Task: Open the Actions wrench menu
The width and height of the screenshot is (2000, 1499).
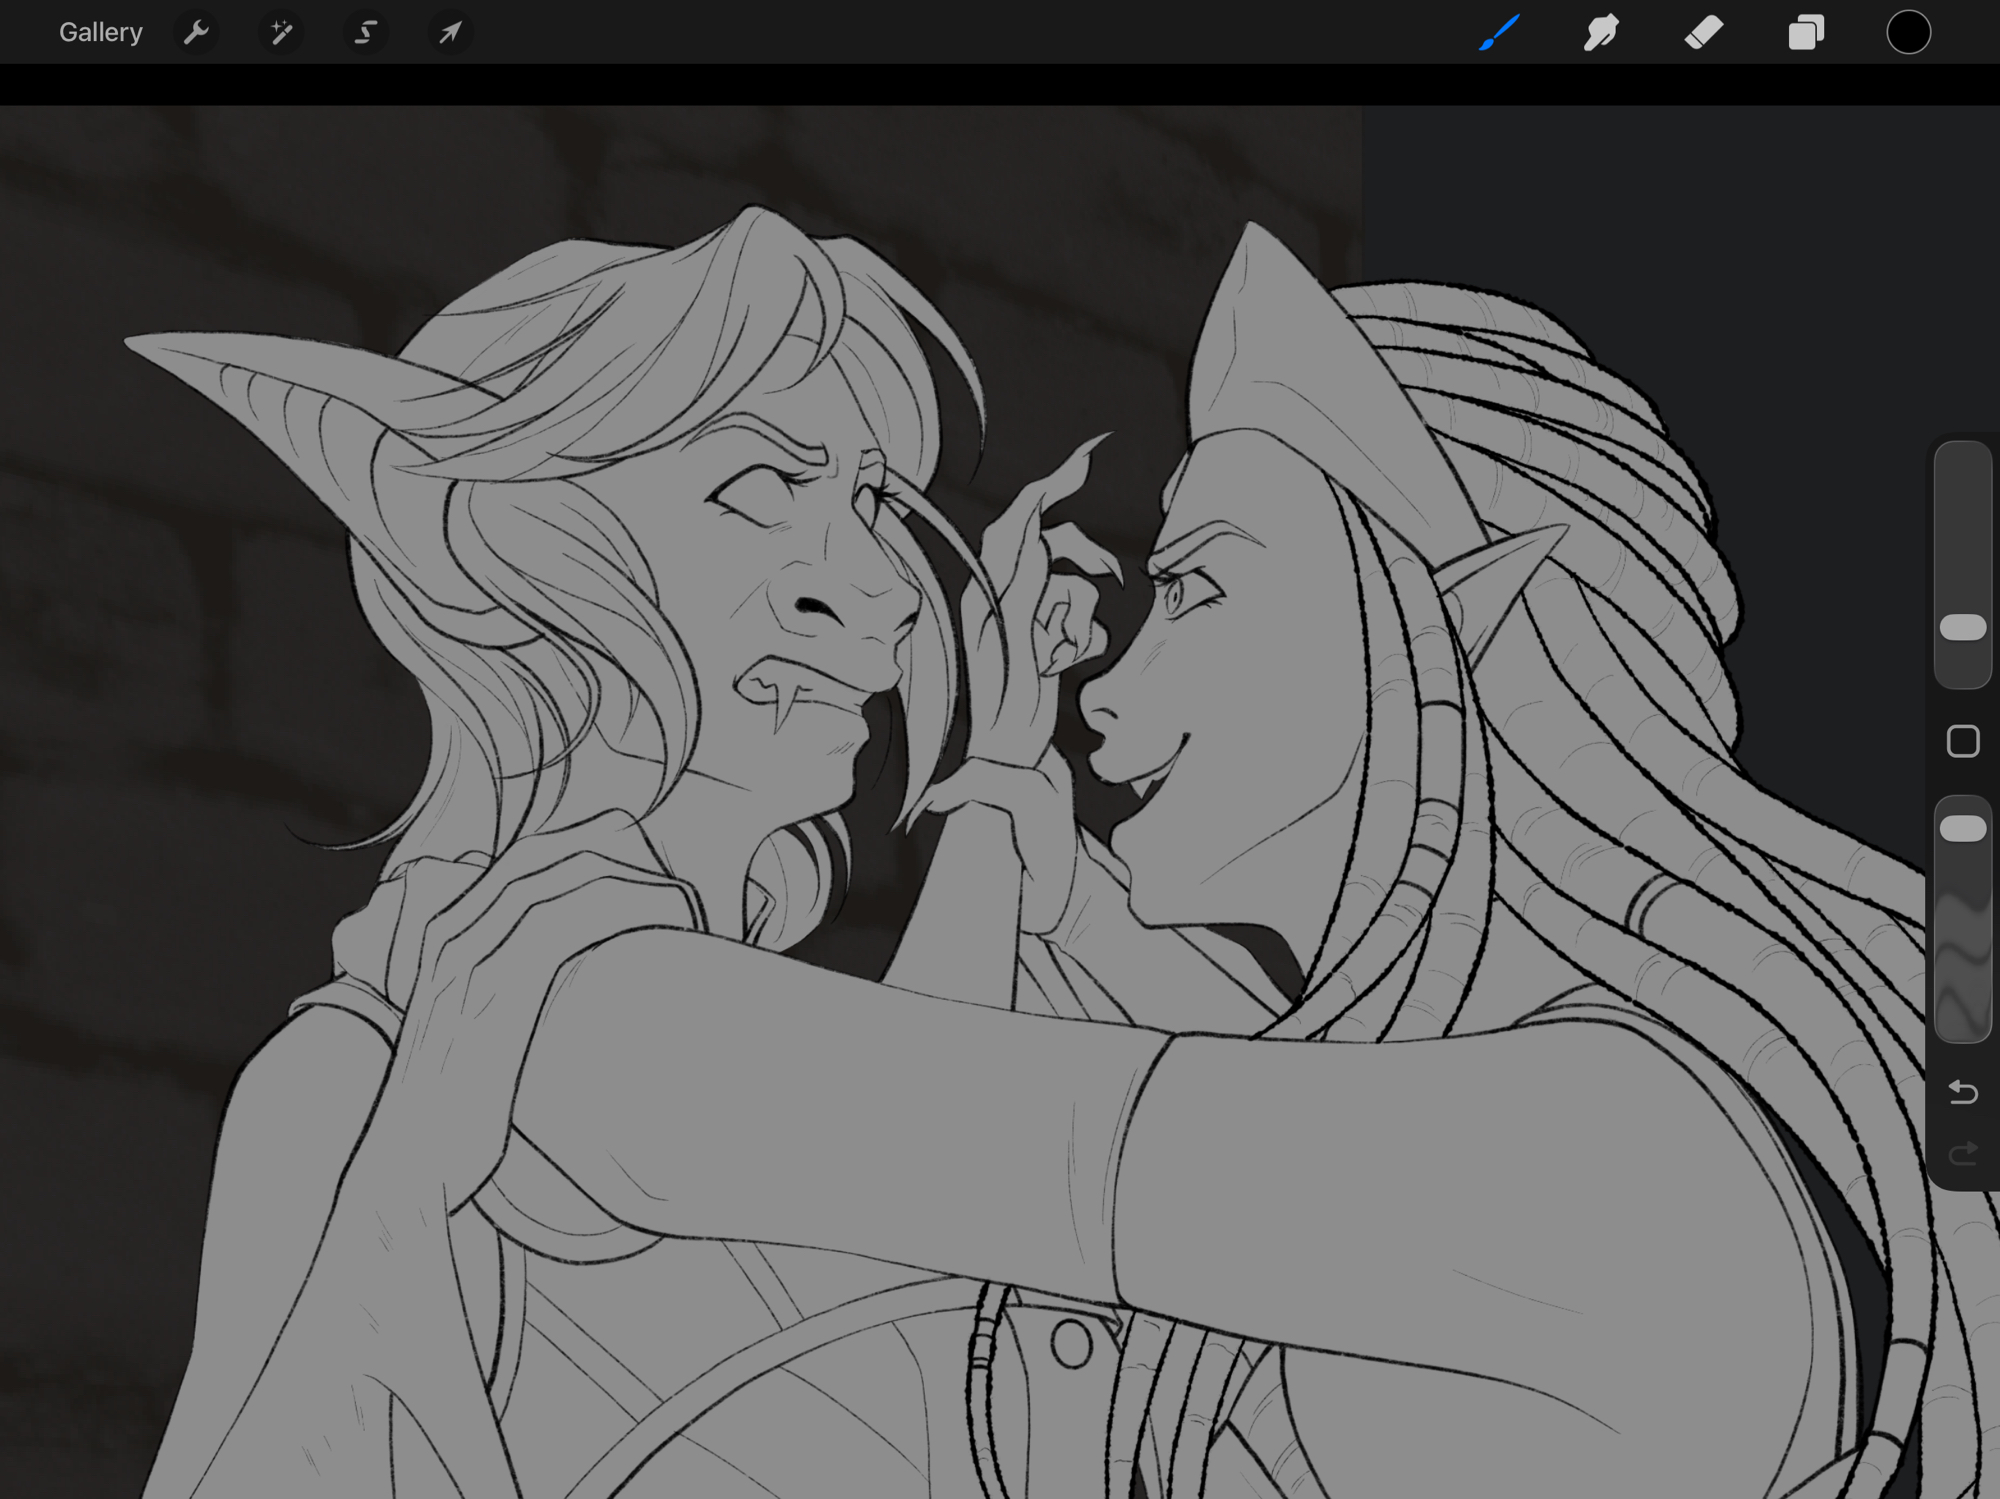Action: 196,33
